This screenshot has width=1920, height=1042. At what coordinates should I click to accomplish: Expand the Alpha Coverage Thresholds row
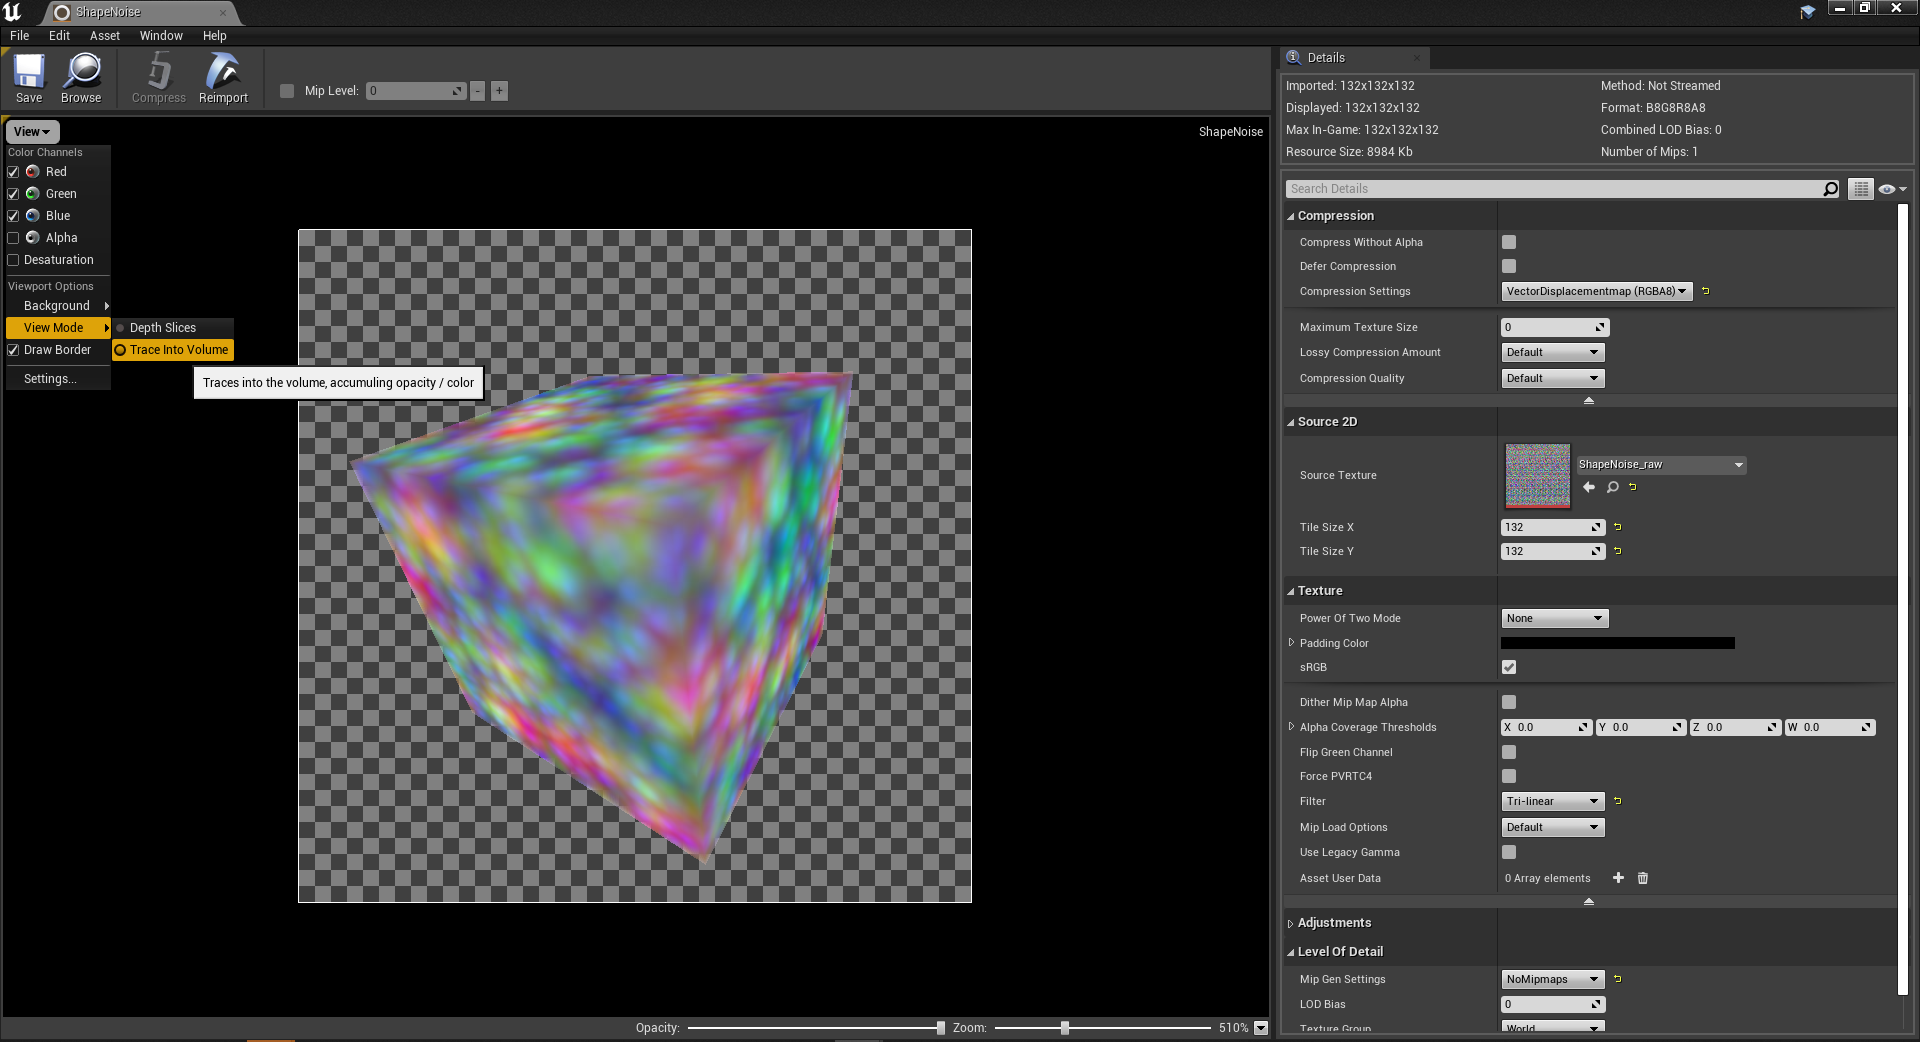tap(1292, 727)
